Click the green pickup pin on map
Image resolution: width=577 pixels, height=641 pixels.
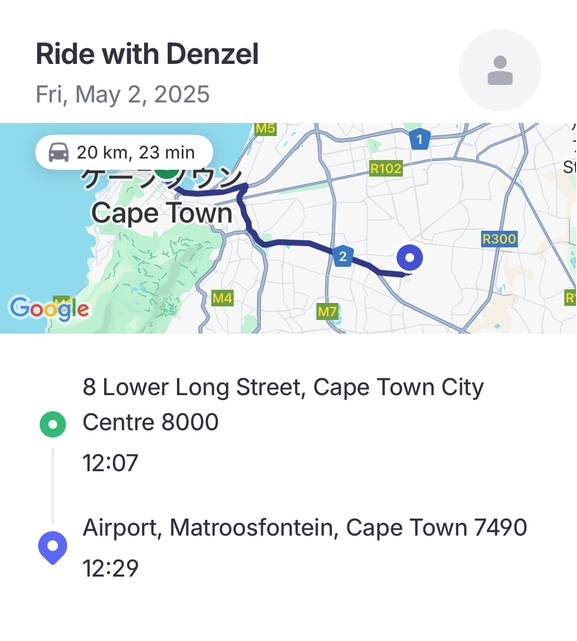tap(167, 174)
